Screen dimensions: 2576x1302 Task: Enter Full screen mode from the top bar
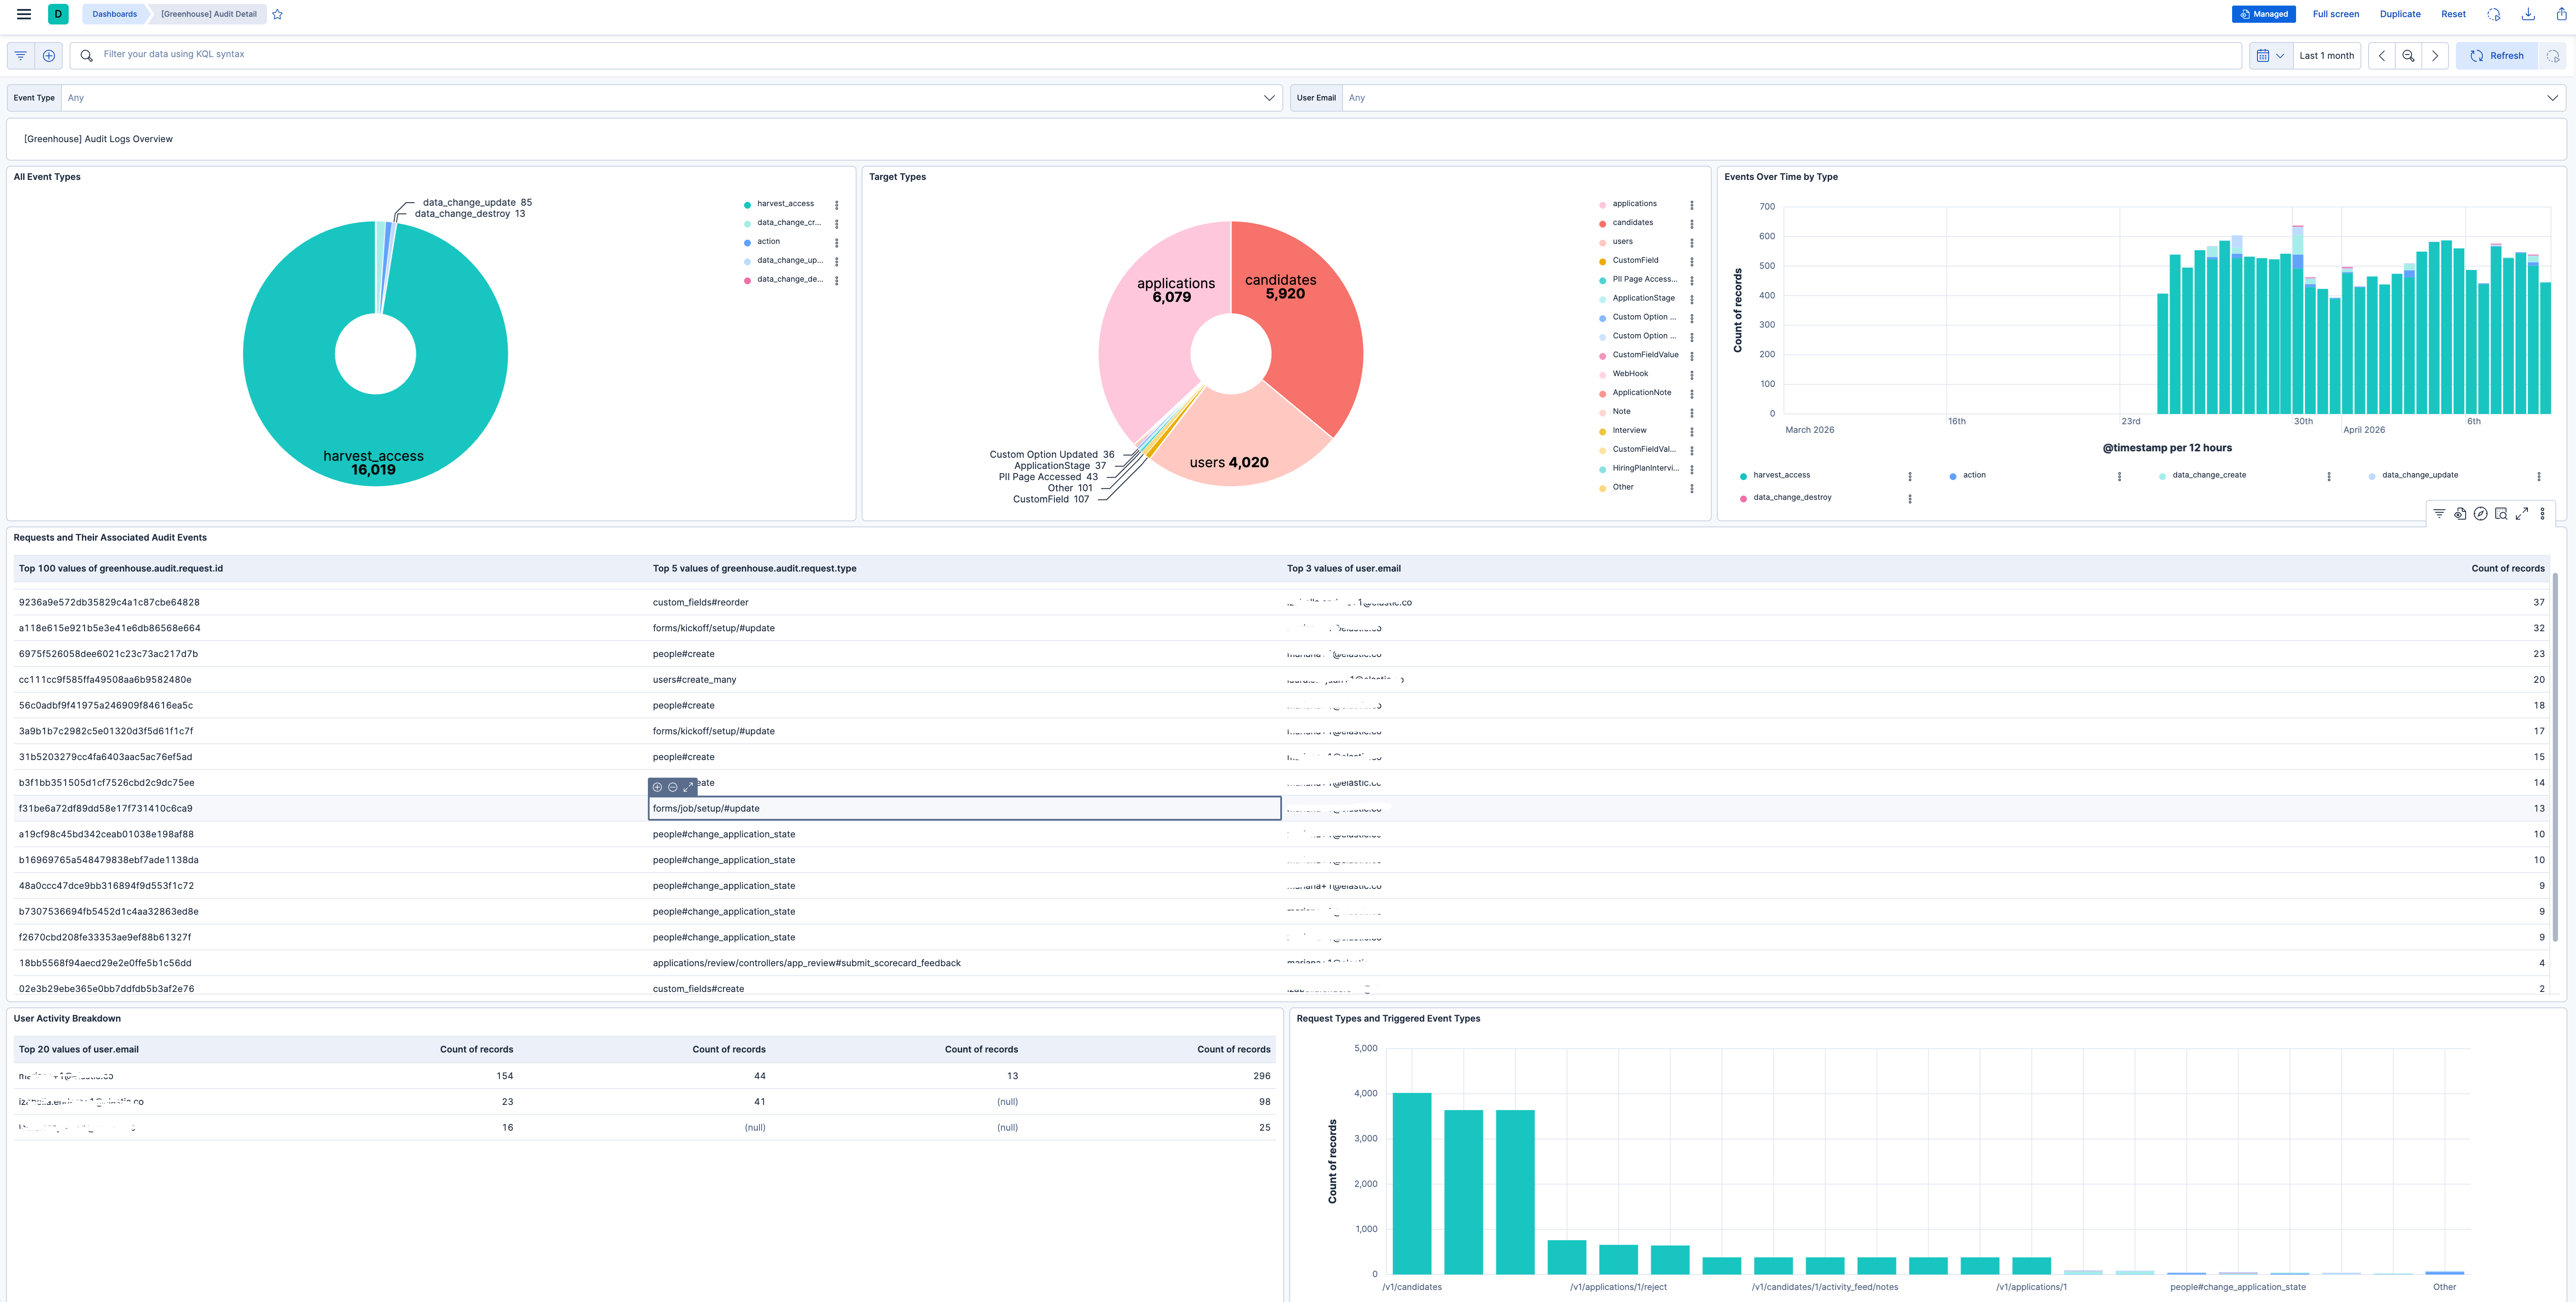[x=2335, y=14]
